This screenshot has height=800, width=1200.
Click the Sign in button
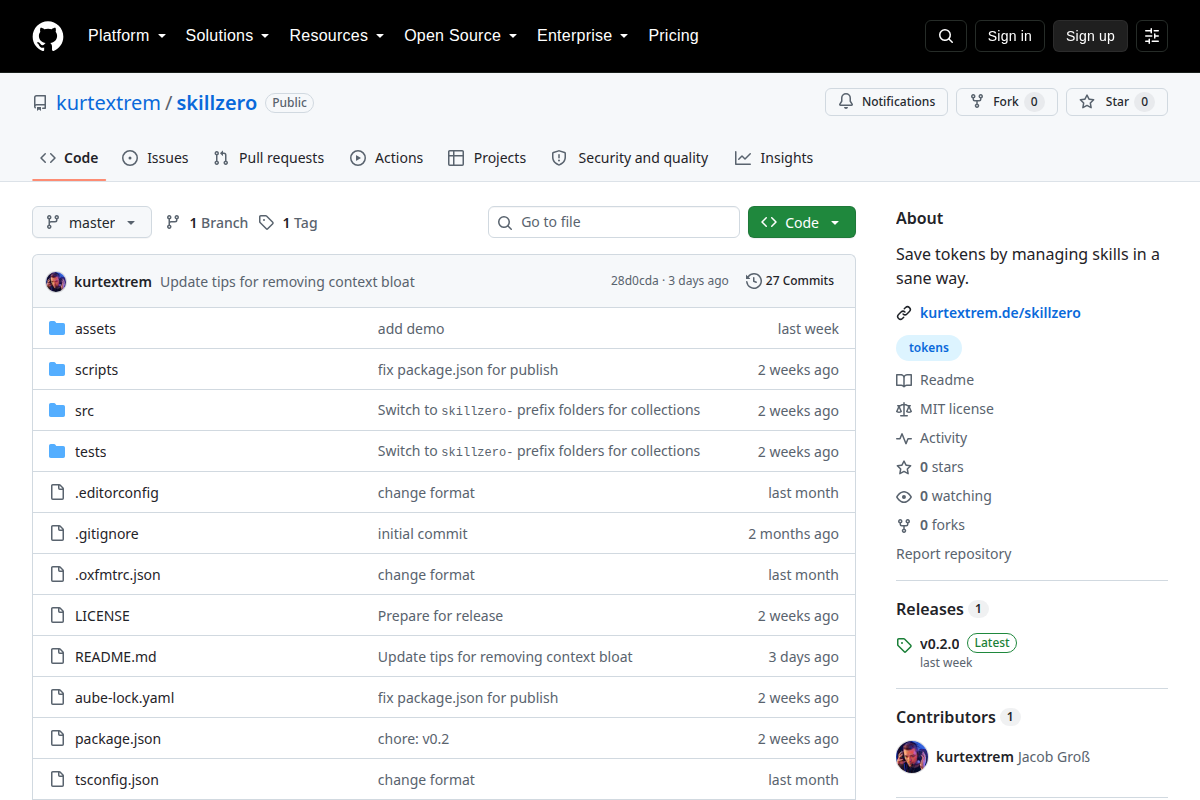pos(1009,36)
